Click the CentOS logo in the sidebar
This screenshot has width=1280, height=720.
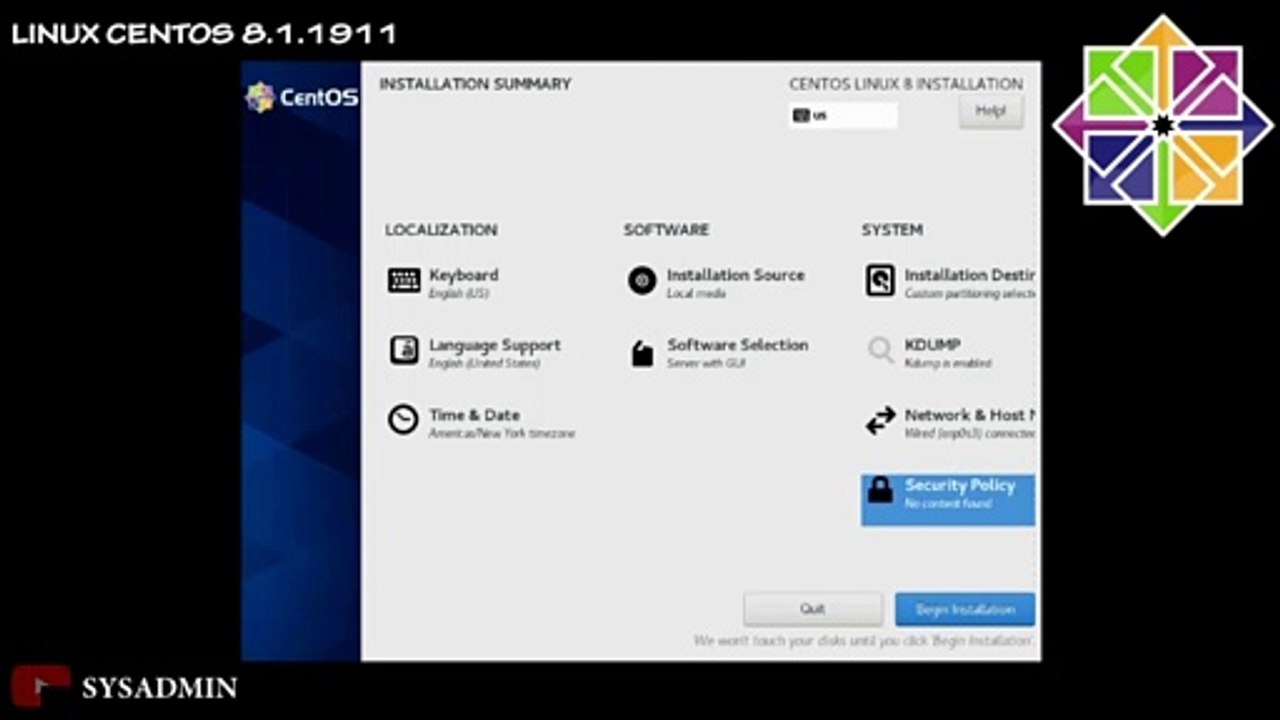click(301, 97)
